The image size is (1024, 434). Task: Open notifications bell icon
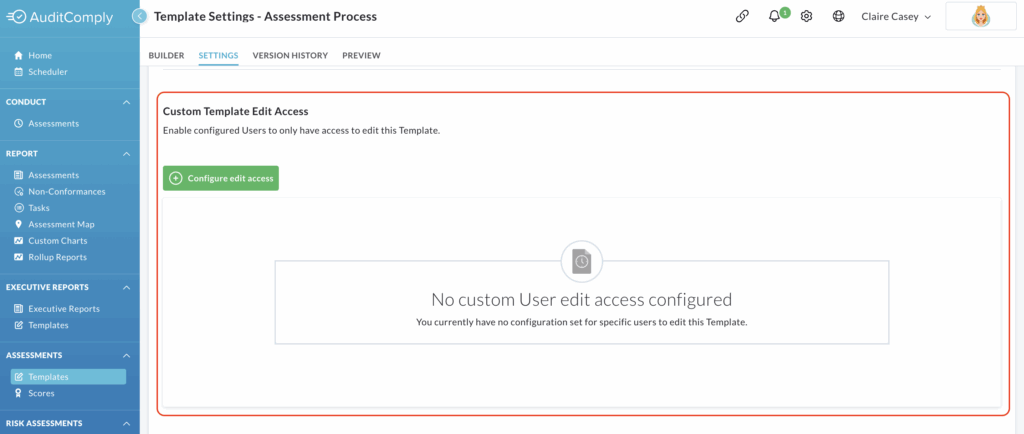point(775,17)
